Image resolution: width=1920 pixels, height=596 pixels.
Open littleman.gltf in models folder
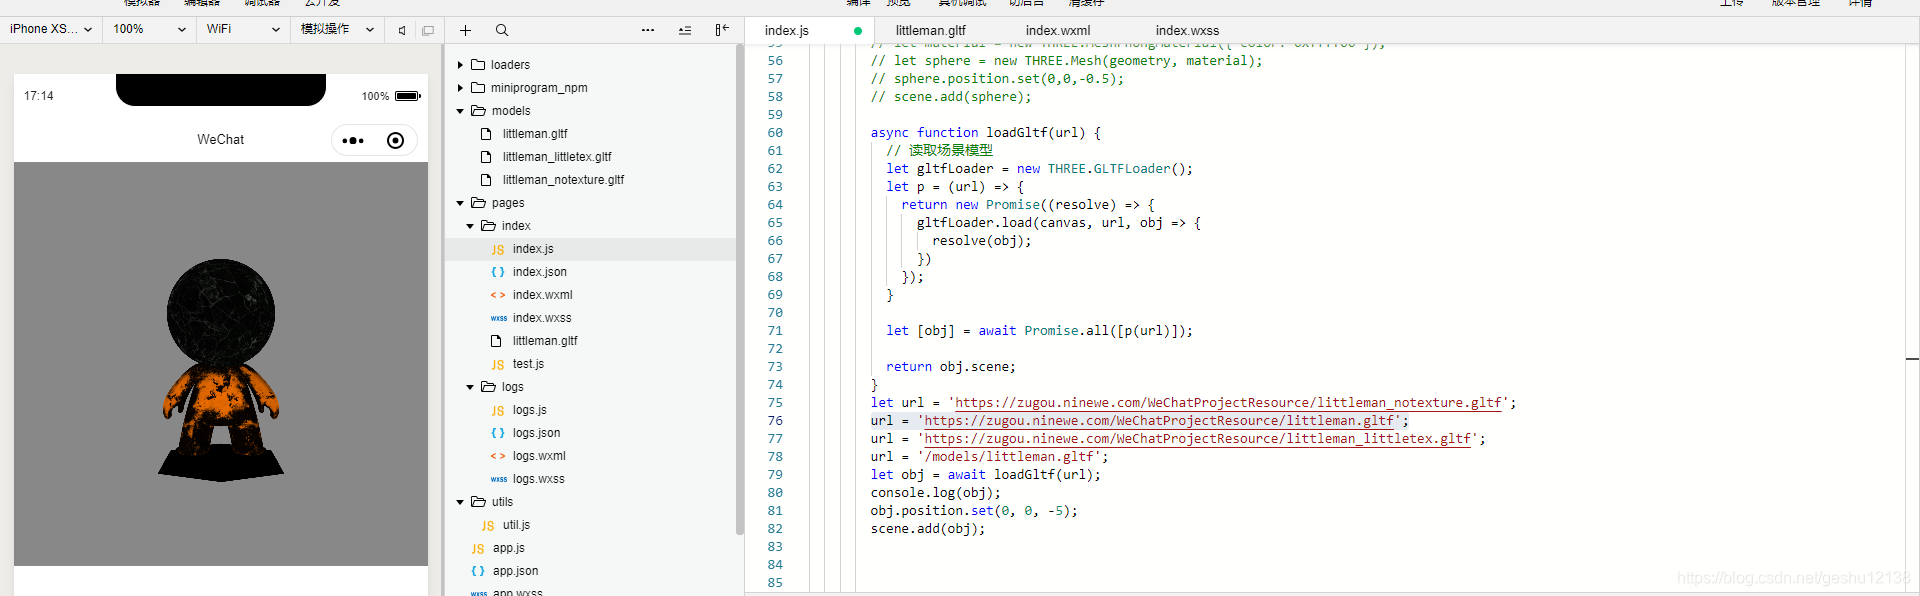[535, 134]
